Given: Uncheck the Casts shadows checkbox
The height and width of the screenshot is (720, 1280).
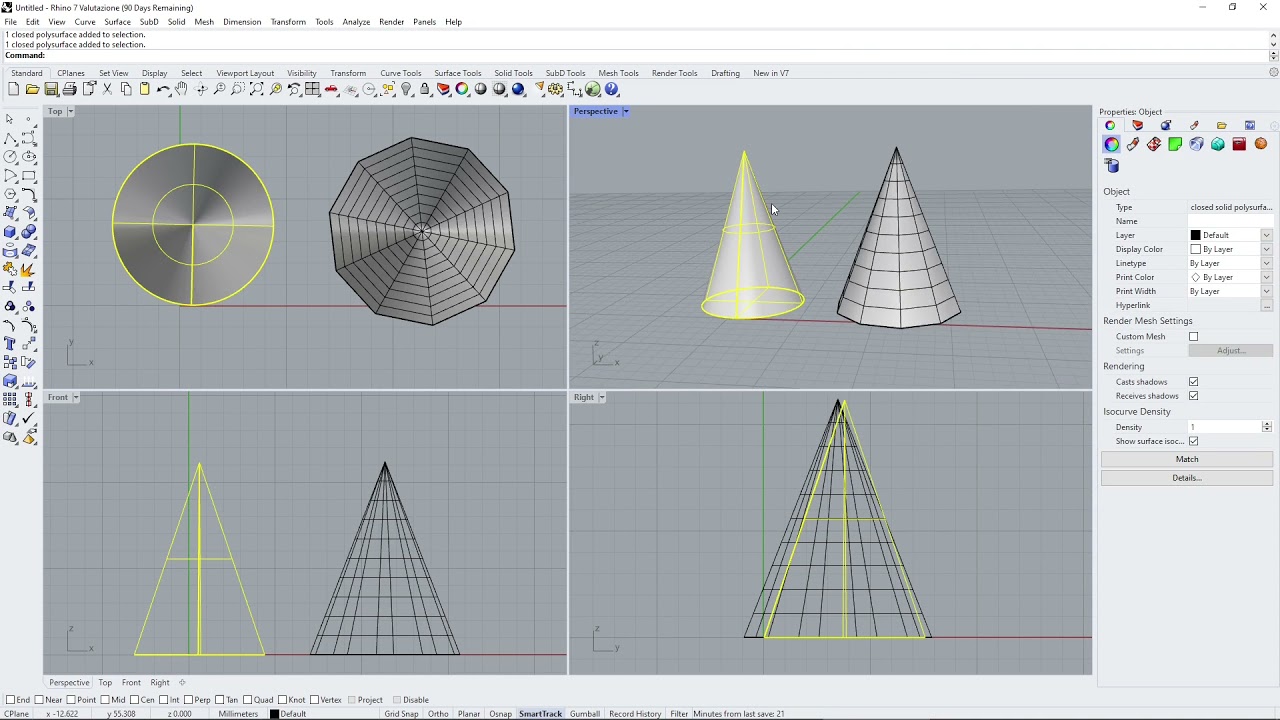Looking at the screenshot, I should [1193, 382].
